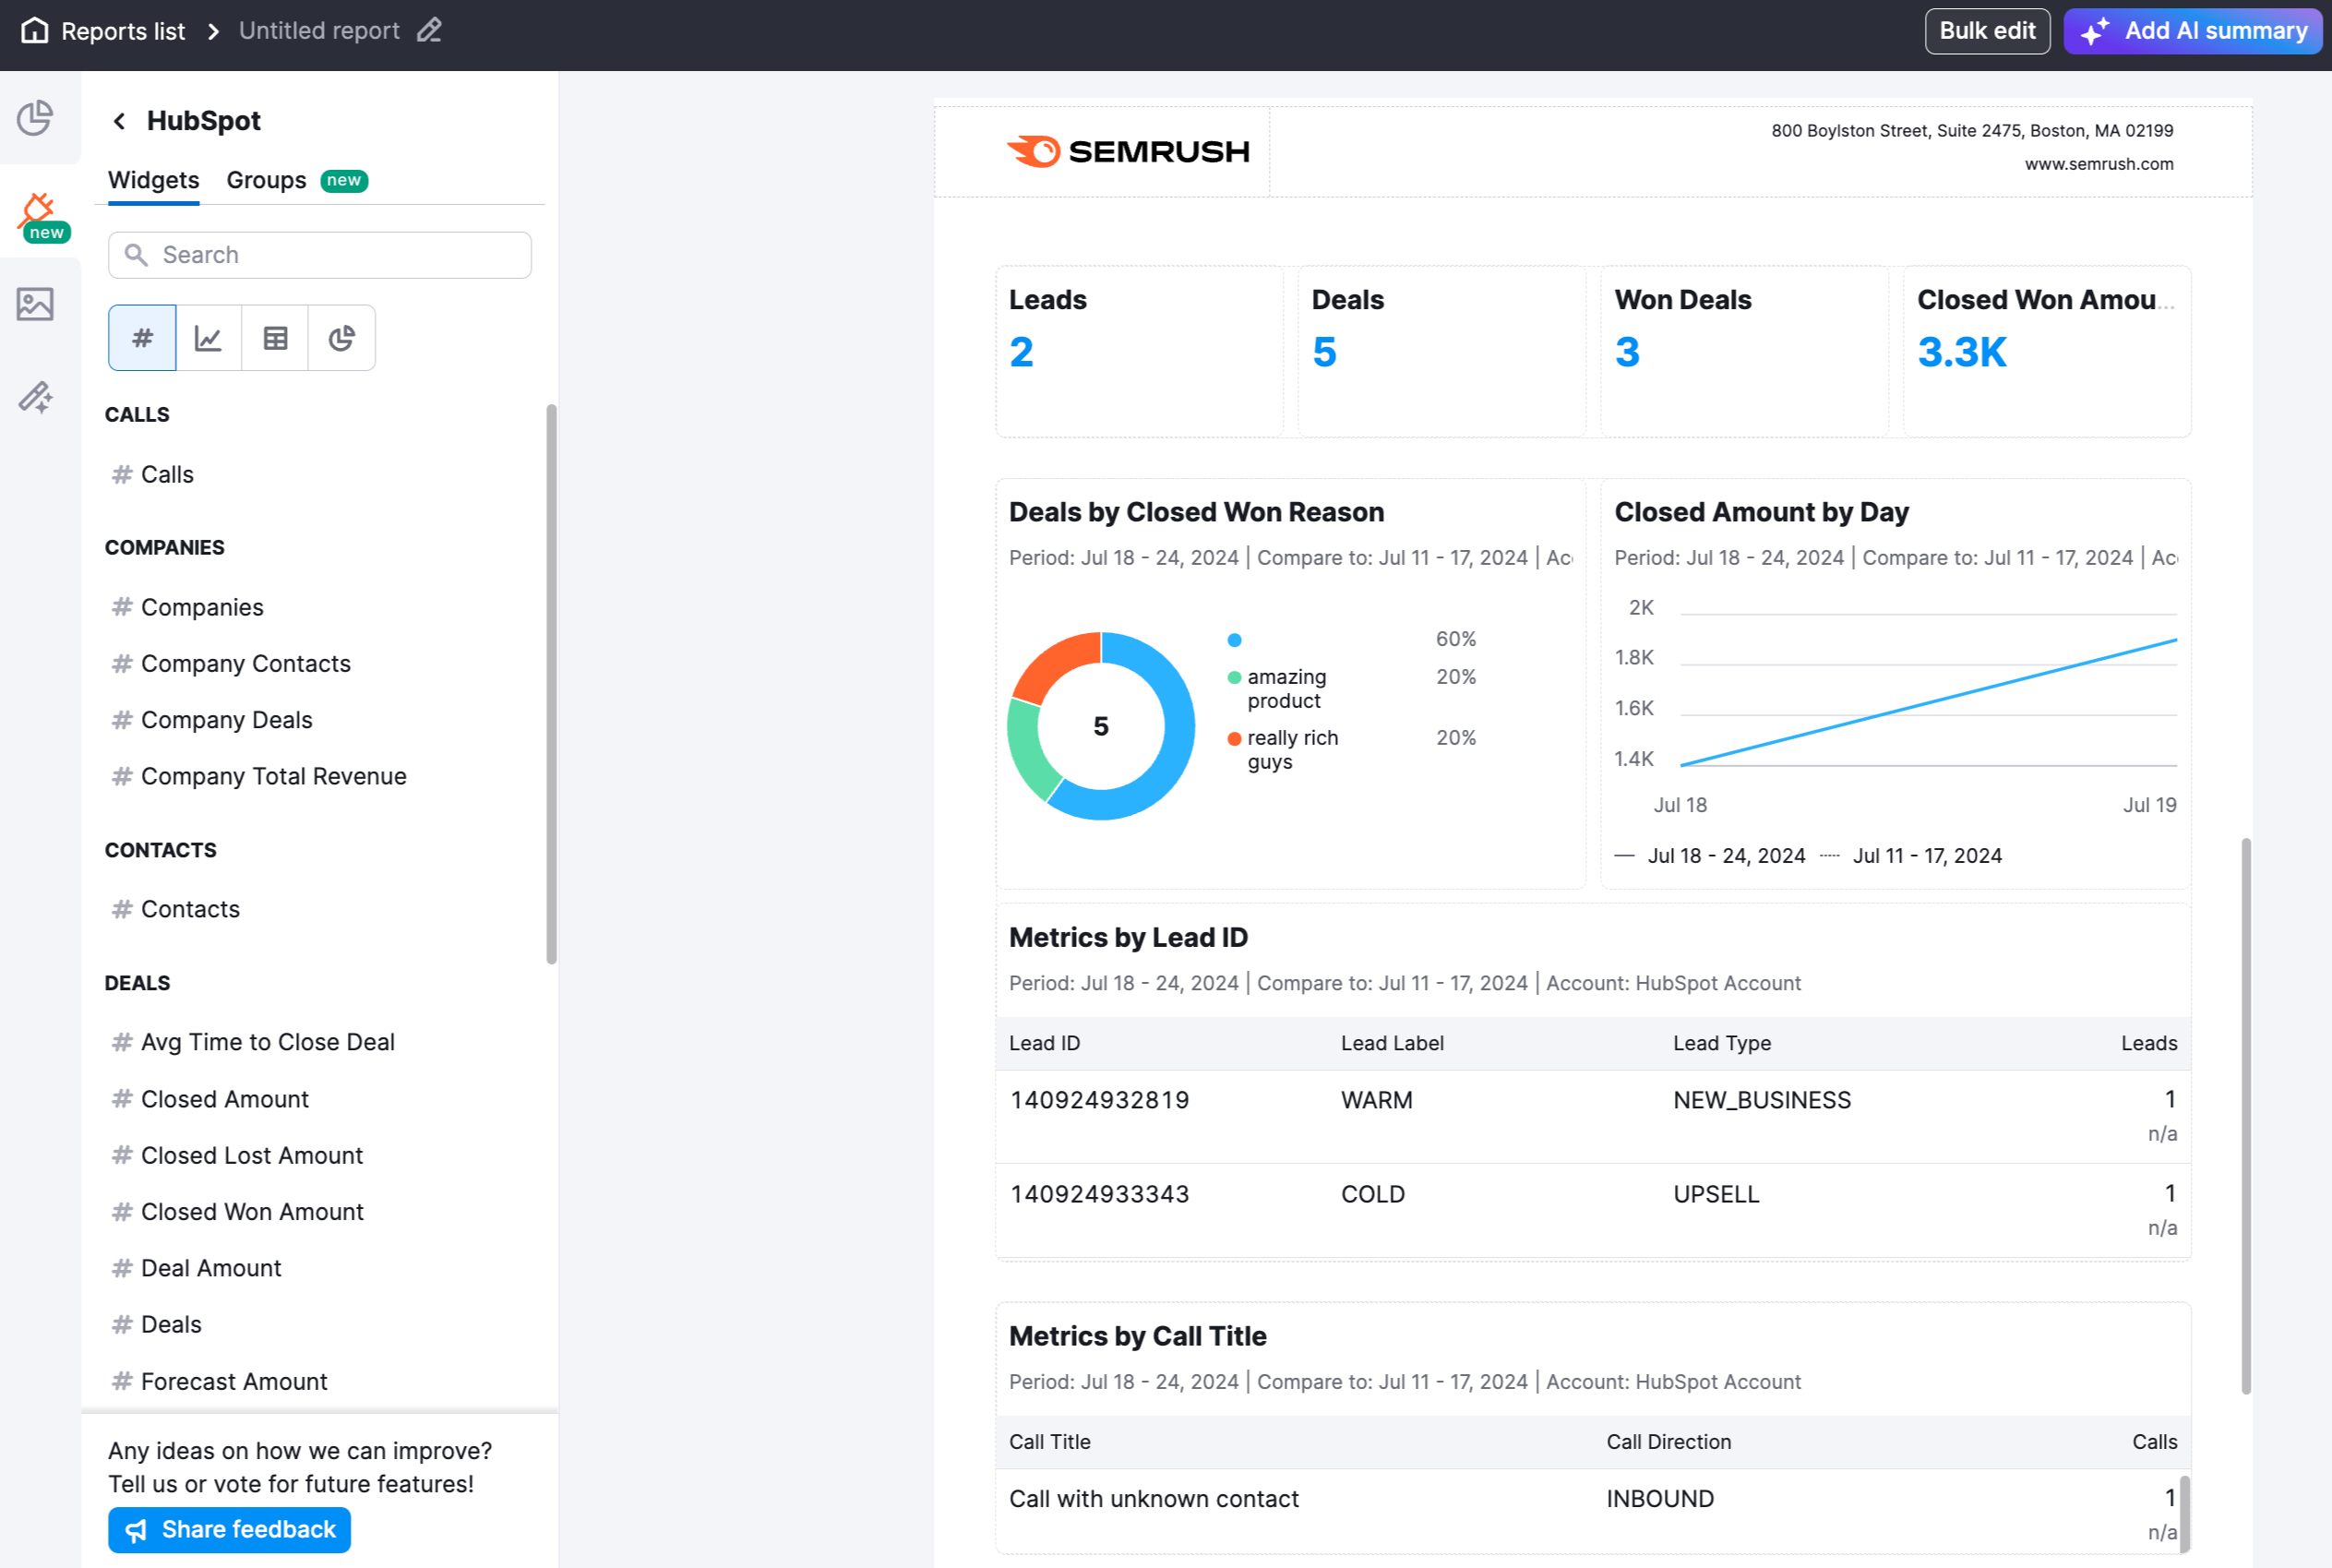Viewport: 2332px width, 1568px height.
Task: Click the blue legend dot at 60%
Action: (1234, 640)
